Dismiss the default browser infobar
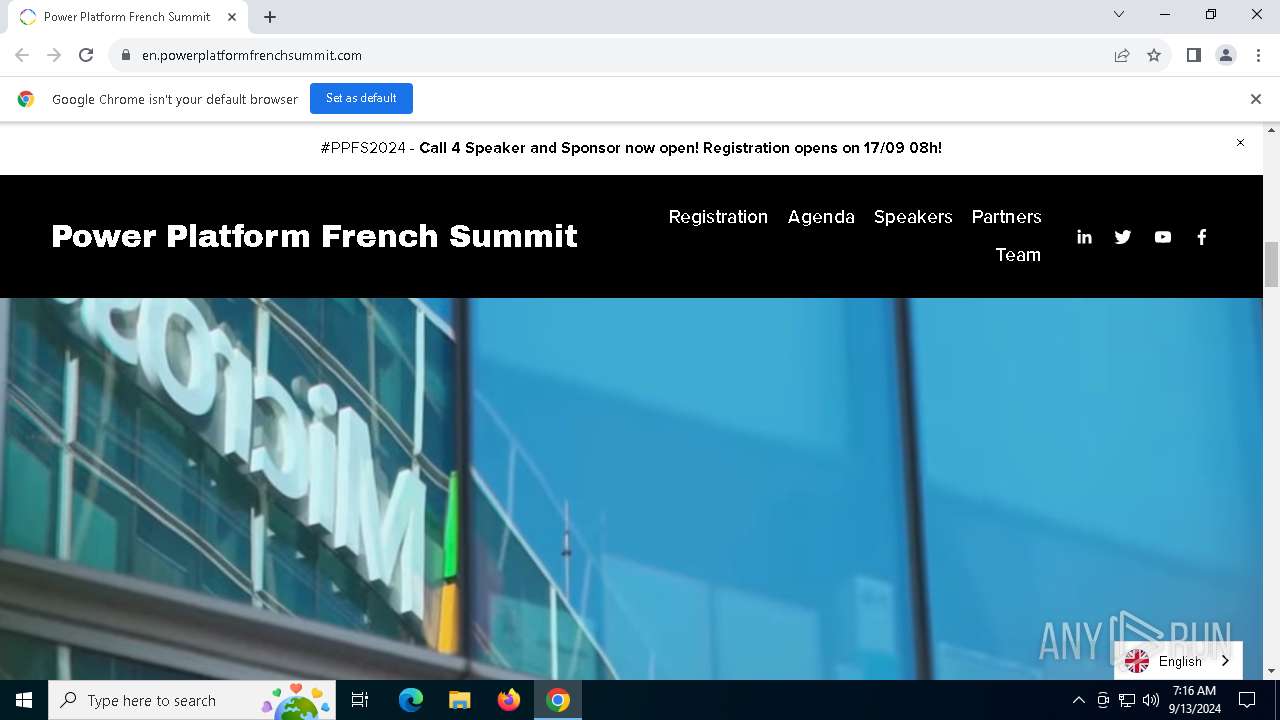 (x=1256, y=99)
